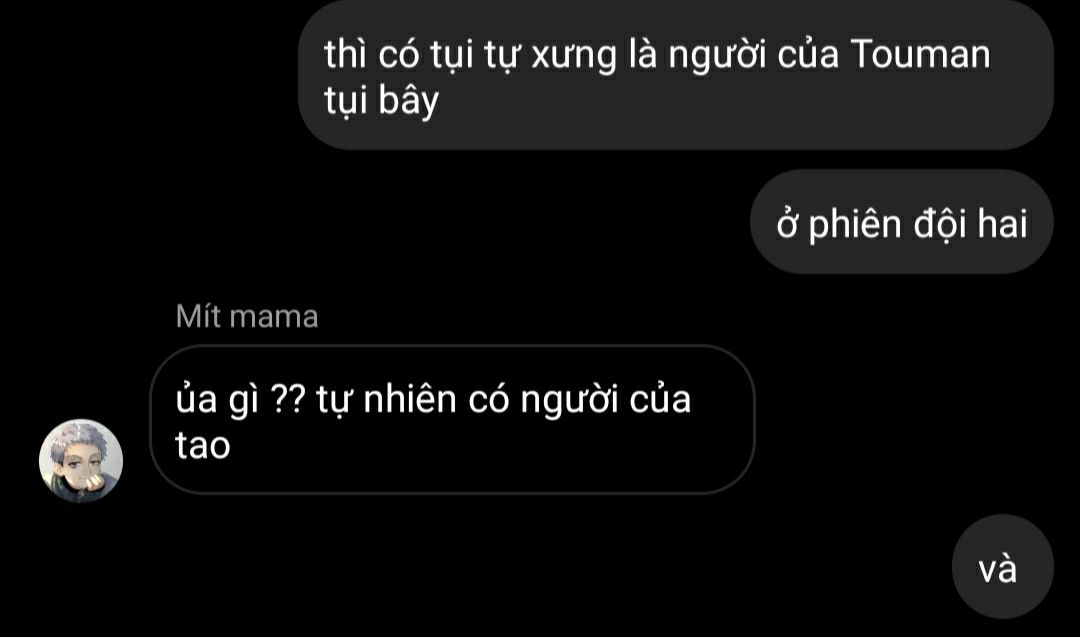
Task: Select the "ở phiên đội hai" message bubble
Action: 902,222
